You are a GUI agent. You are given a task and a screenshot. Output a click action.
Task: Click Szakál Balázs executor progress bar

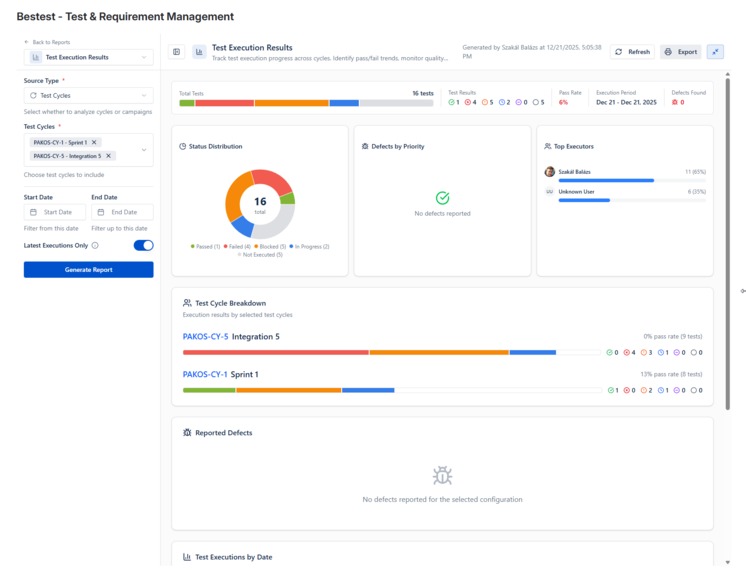click(632, 180)
